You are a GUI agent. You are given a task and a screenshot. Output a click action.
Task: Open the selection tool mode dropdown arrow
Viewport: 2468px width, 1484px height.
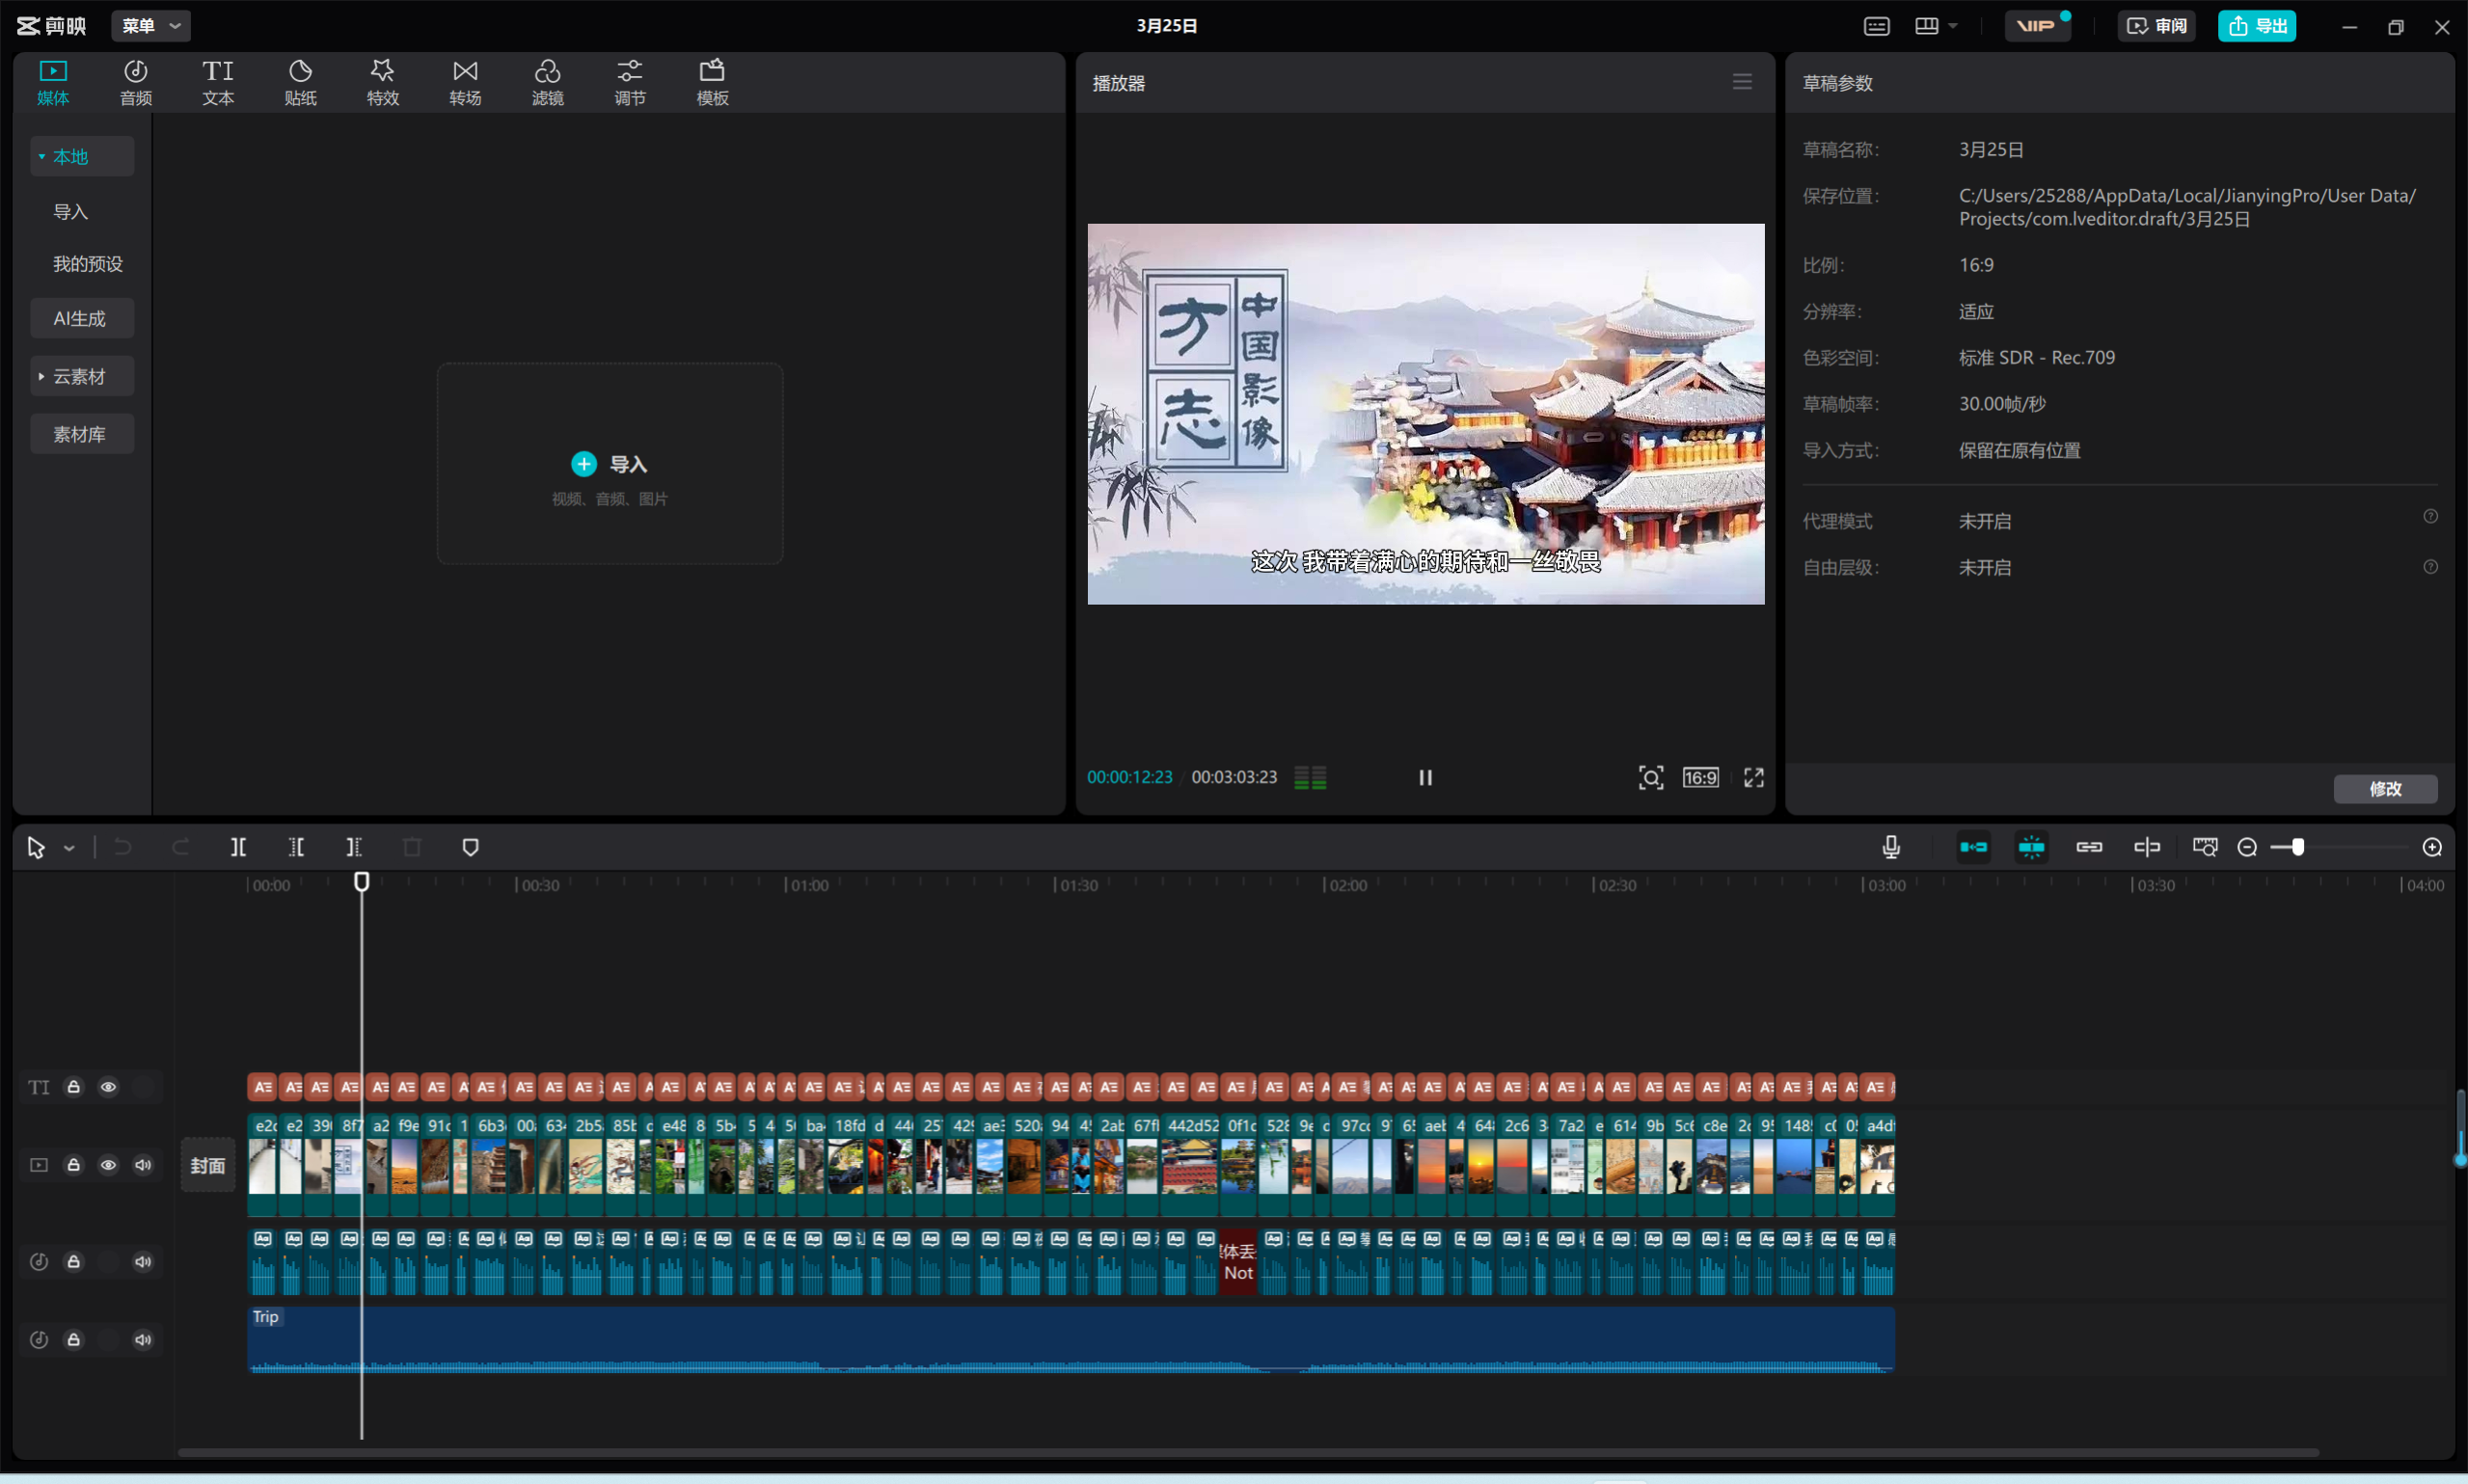click(69, 848)
